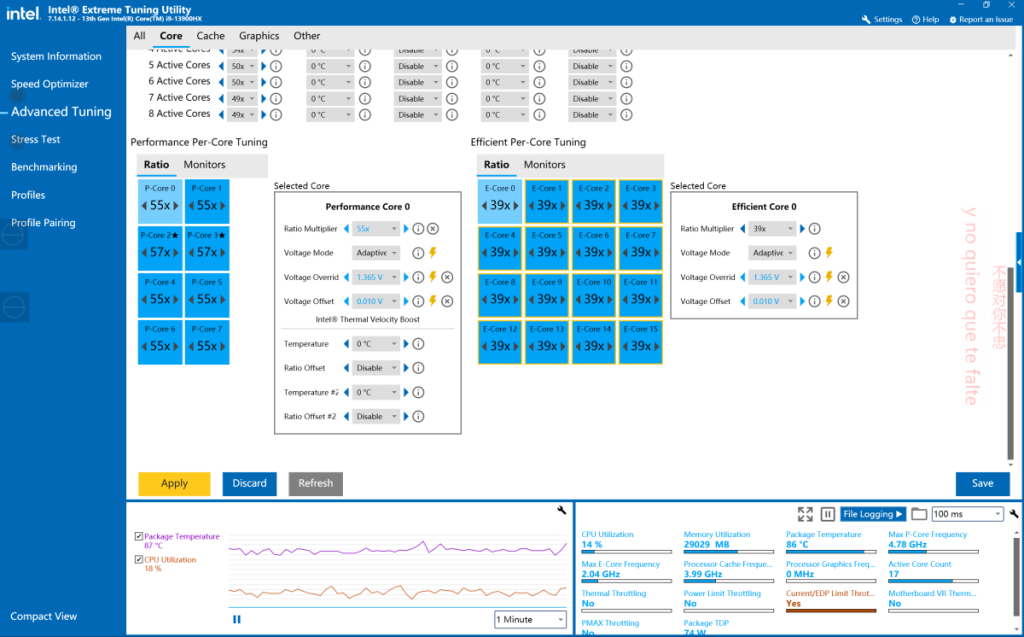
Task: Click lightning icon beside Efficient Voltage Mode
Action: (829, 252)
